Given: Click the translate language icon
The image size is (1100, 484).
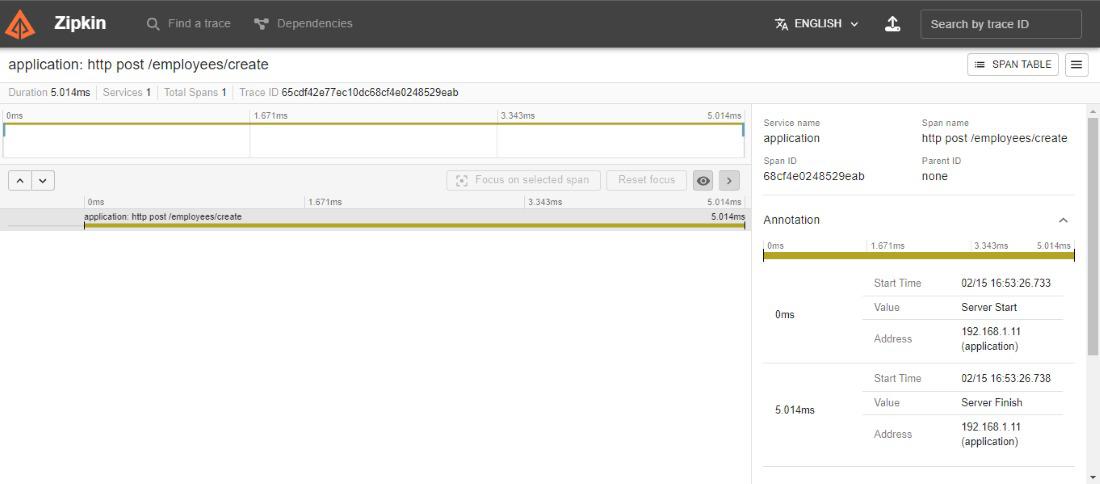Looking at the screenshot, I should pyautogui.click(x=782, y=24).
